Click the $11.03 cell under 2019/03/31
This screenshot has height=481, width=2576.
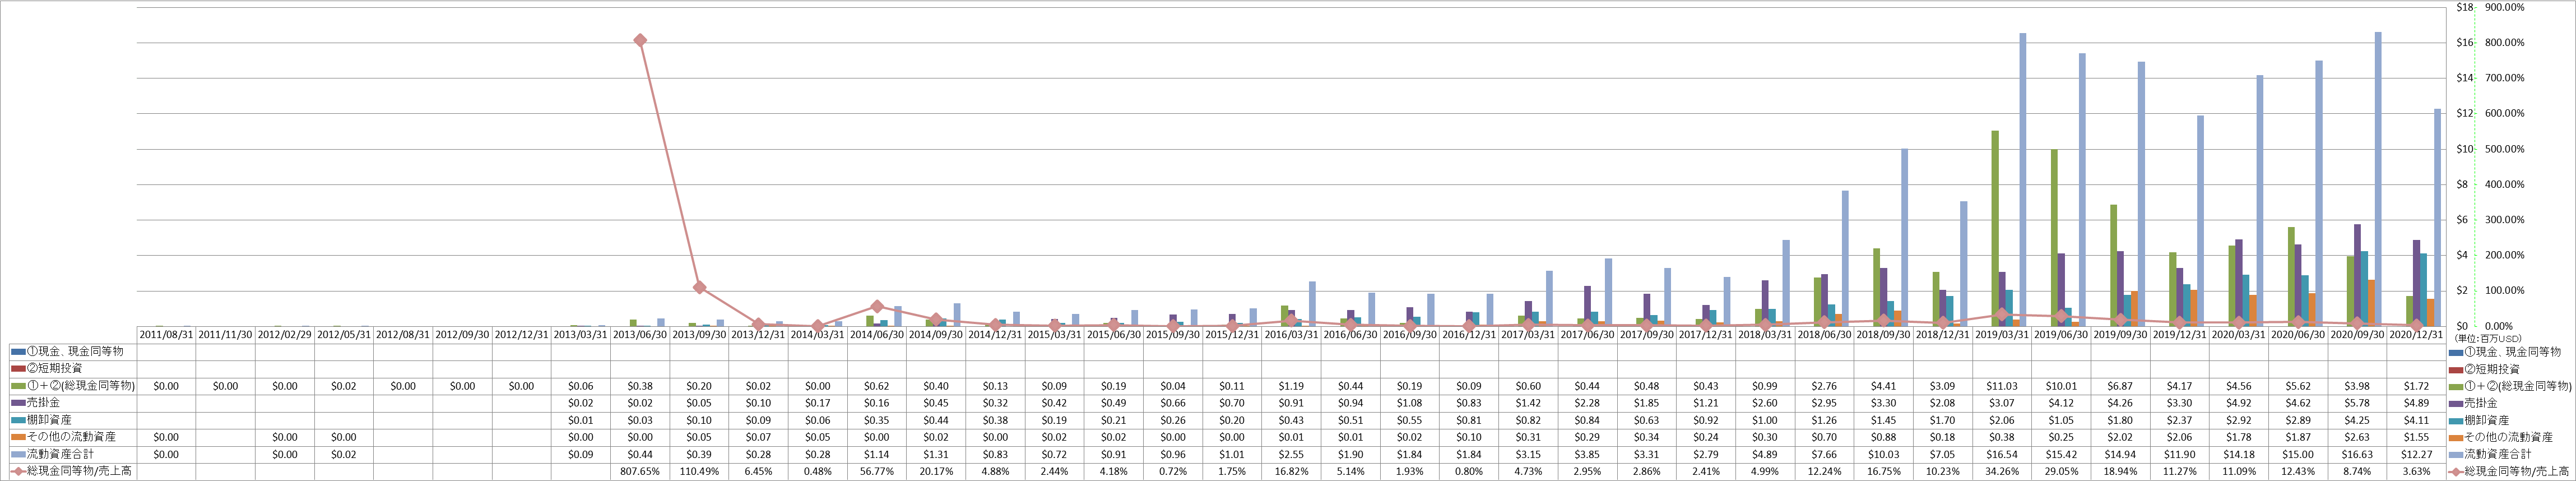click(x=2002, y=386)
